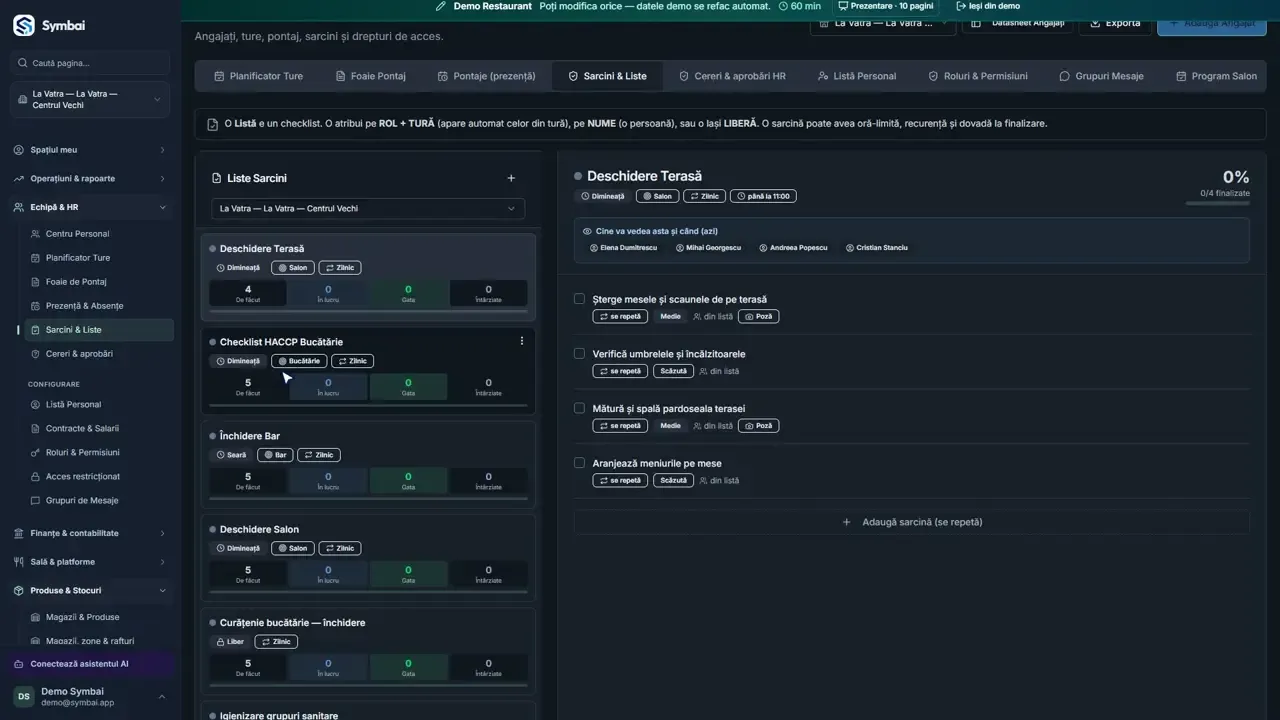Open the La Vatra Centrul Vechi sidebar selector
1280x720 pixels.
click(91, 100)
